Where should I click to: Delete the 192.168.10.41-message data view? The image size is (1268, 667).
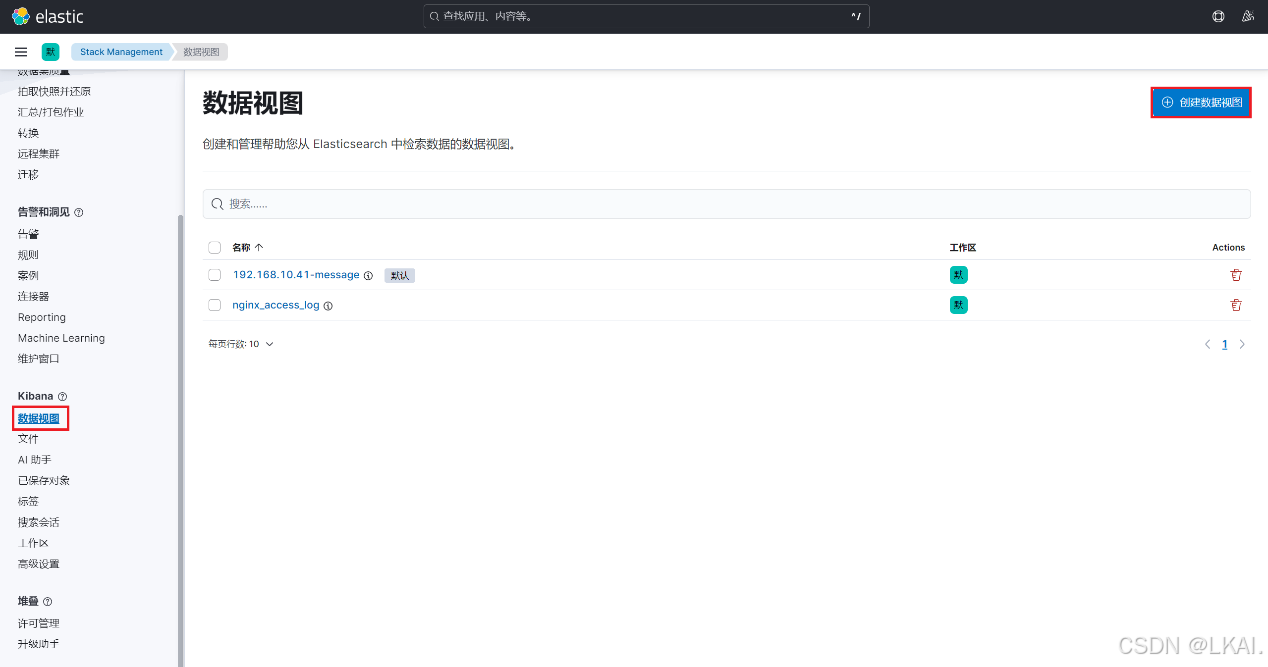coord(1236,275)
